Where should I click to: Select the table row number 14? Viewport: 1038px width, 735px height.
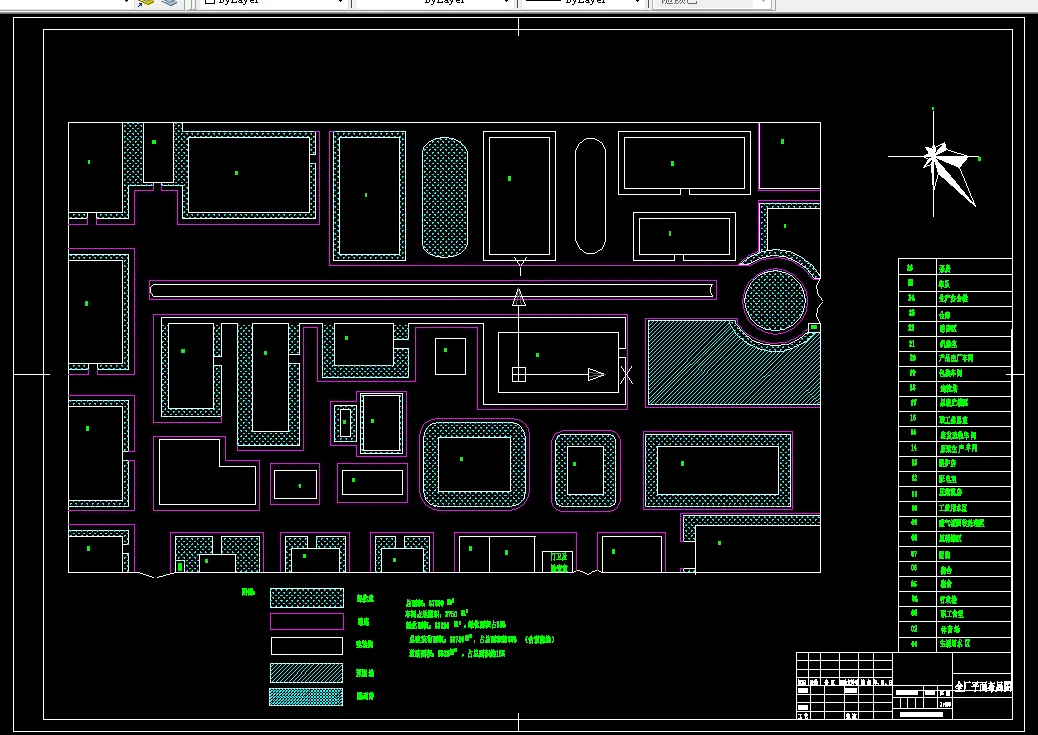tap(914, 448)
